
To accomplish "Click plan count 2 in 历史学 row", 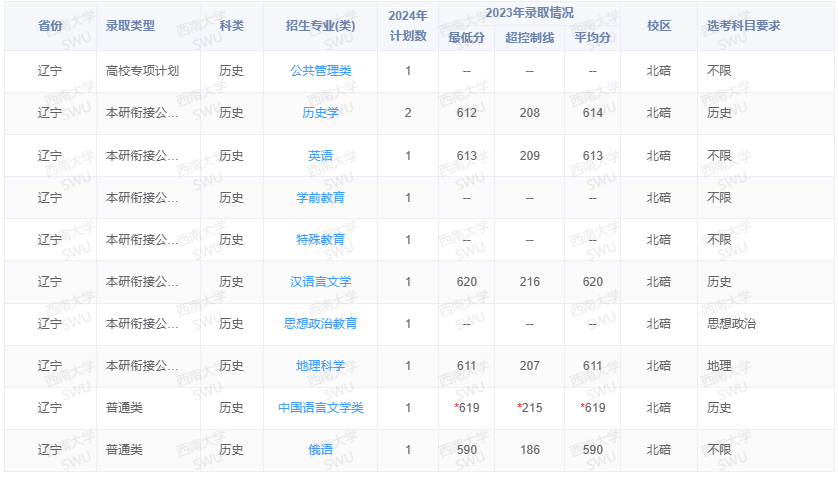I will click(408, 113).
